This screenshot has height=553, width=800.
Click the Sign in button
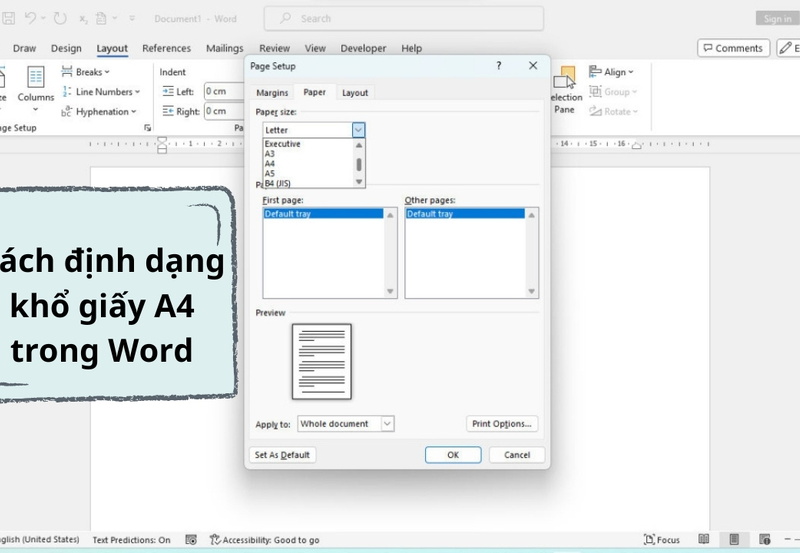pyautogui.click(x=777, y=18)
